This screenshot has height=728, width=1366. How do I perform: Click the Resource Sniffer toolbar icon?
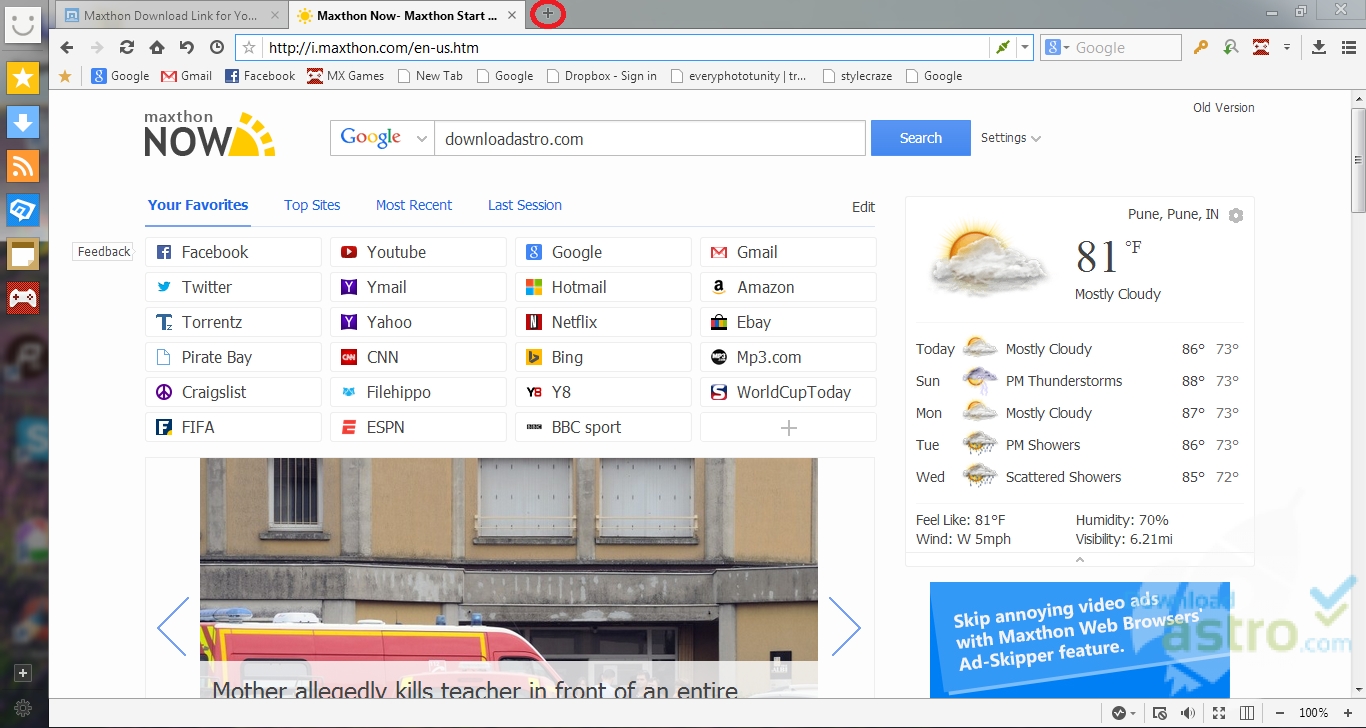tap(1231, 47)
